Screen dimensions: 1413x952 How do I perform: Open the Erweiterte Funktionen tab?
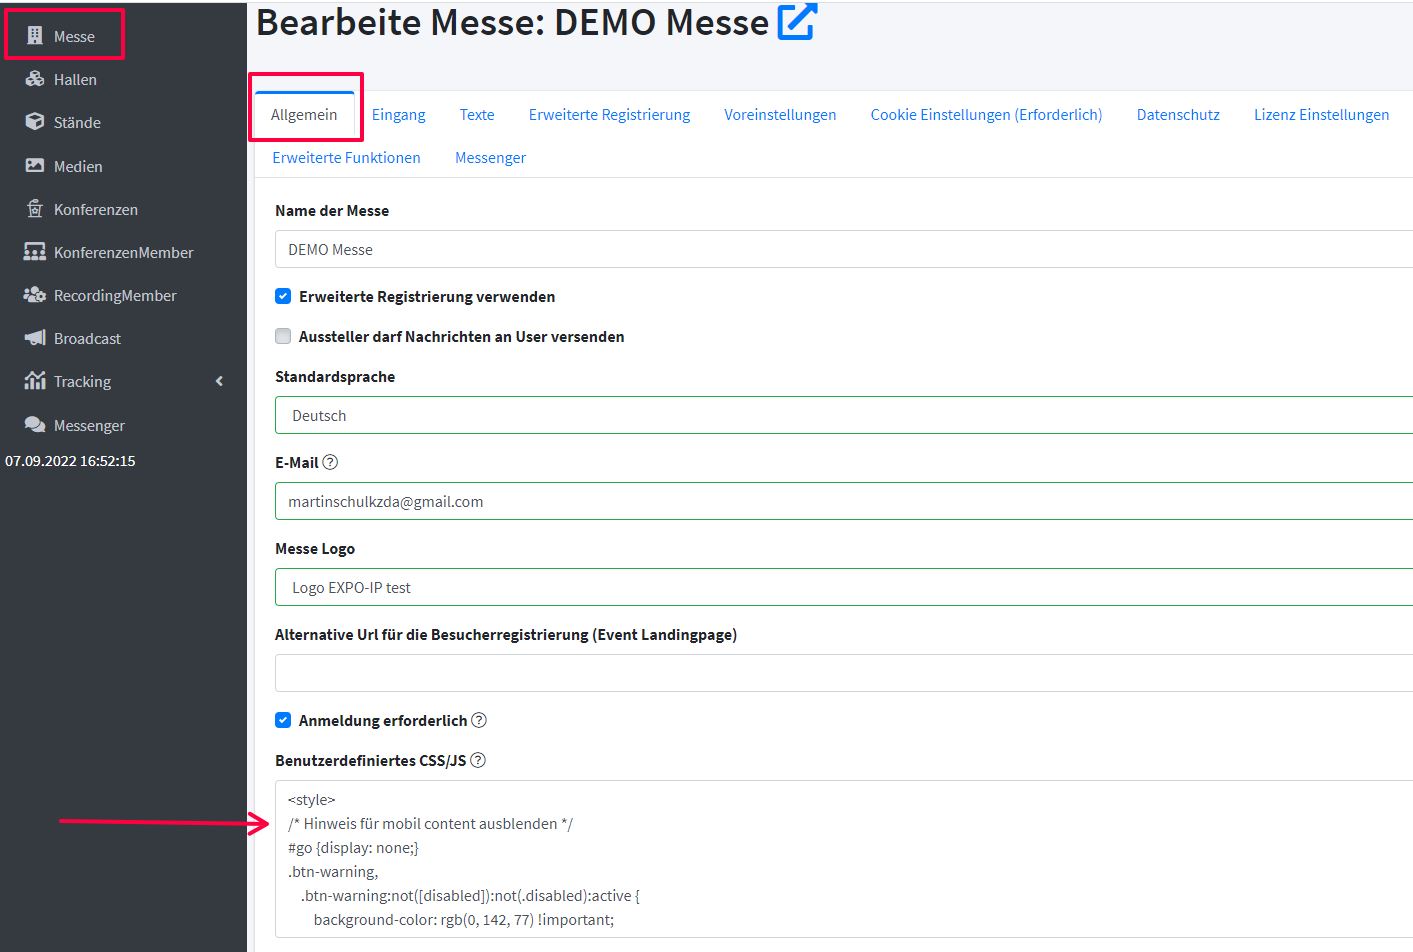click(346, 158)
